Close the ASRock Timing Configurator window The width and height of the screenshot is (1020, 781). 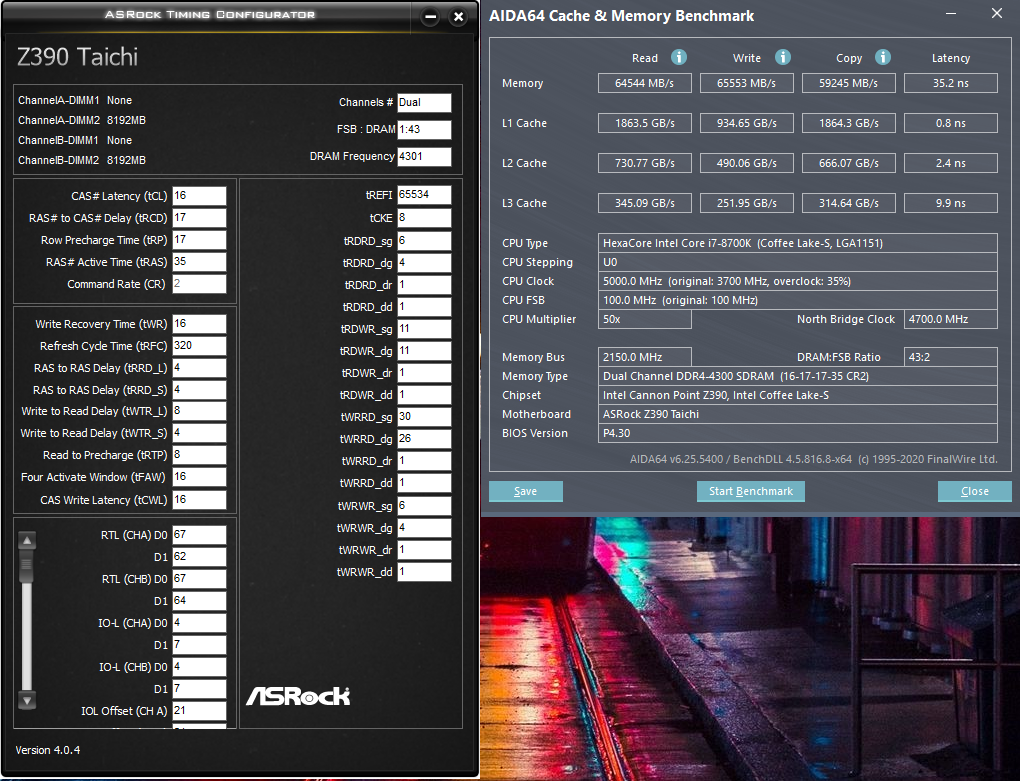point(458,17)
